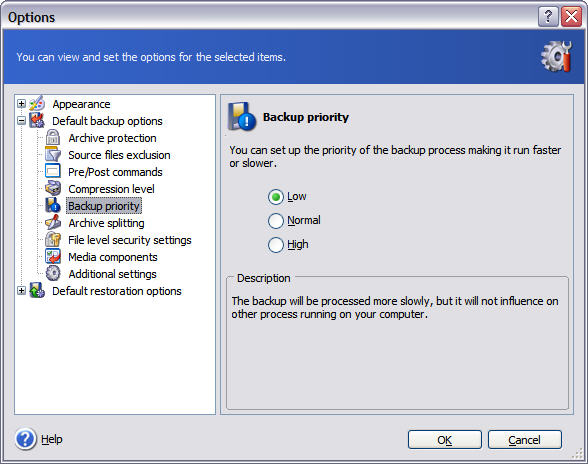Viewport: 588px width, 464px height.
Task: Expand the Default restoration options node
Action: 22,291
